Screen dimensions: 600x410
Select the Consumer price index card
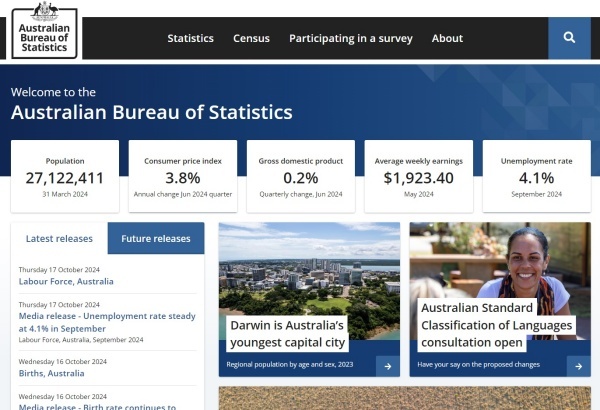tap(183, 176)
